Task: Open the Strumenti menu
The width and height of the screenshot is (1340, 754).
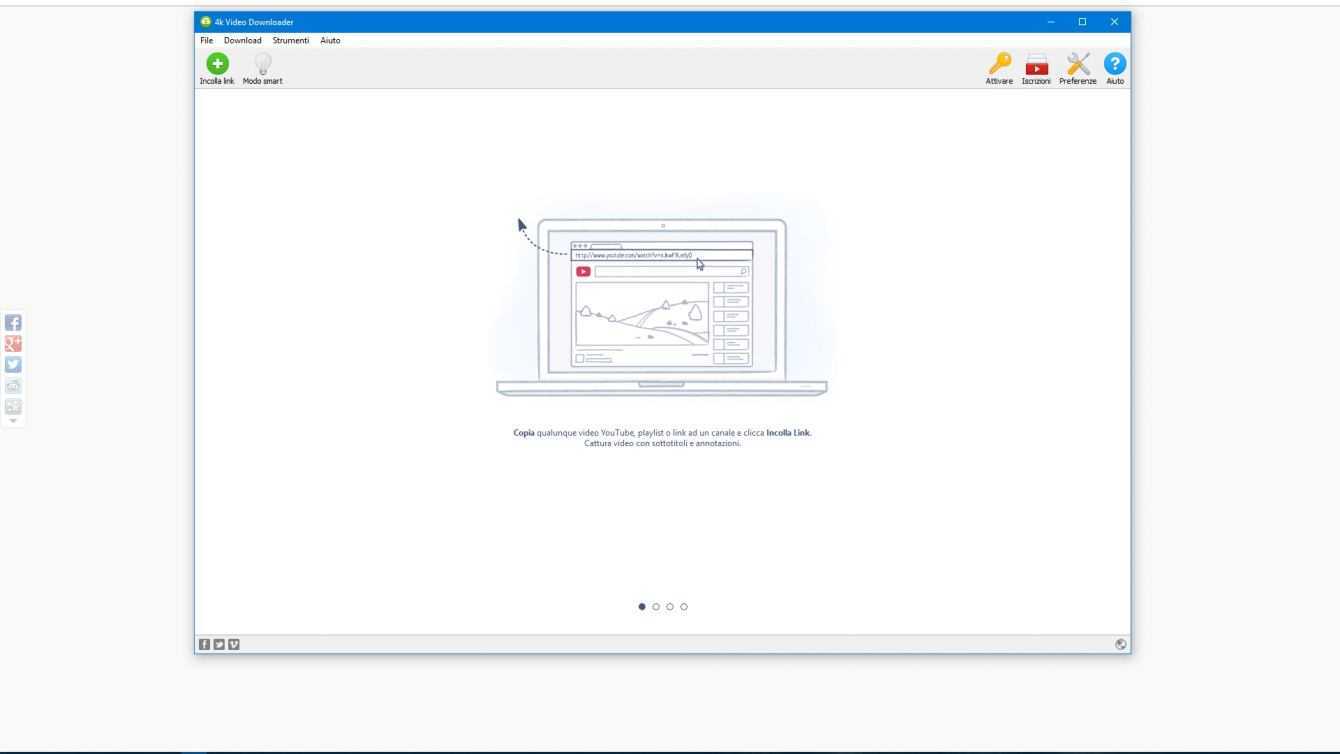Action: (291, 40)
